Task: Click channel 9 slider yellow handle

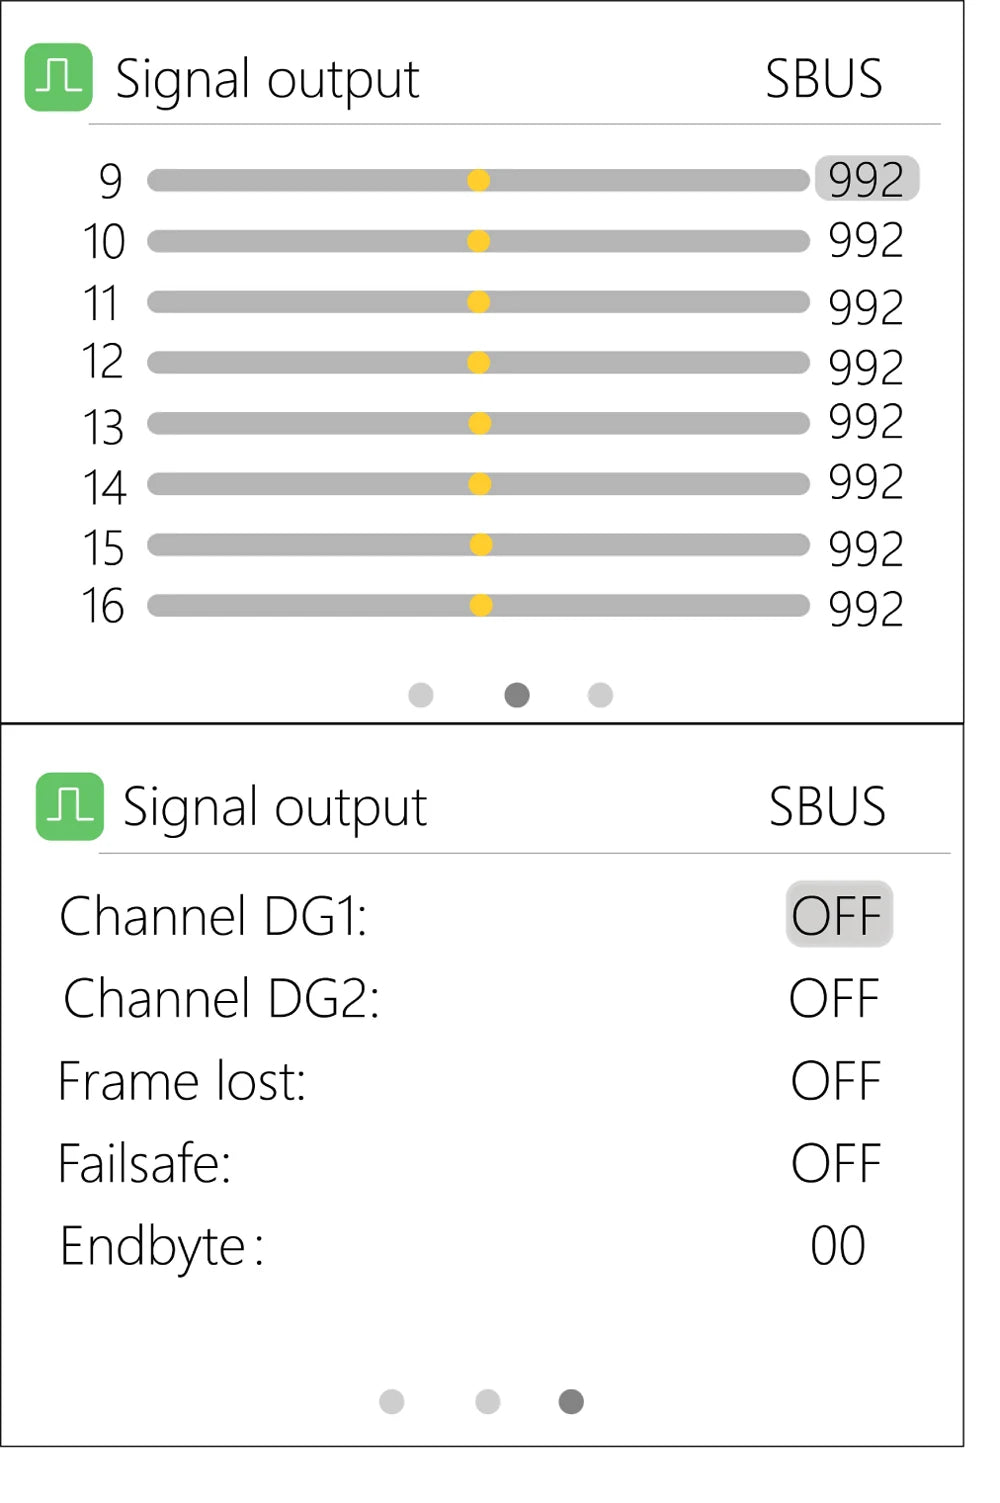Action: [x=479, y=180]
